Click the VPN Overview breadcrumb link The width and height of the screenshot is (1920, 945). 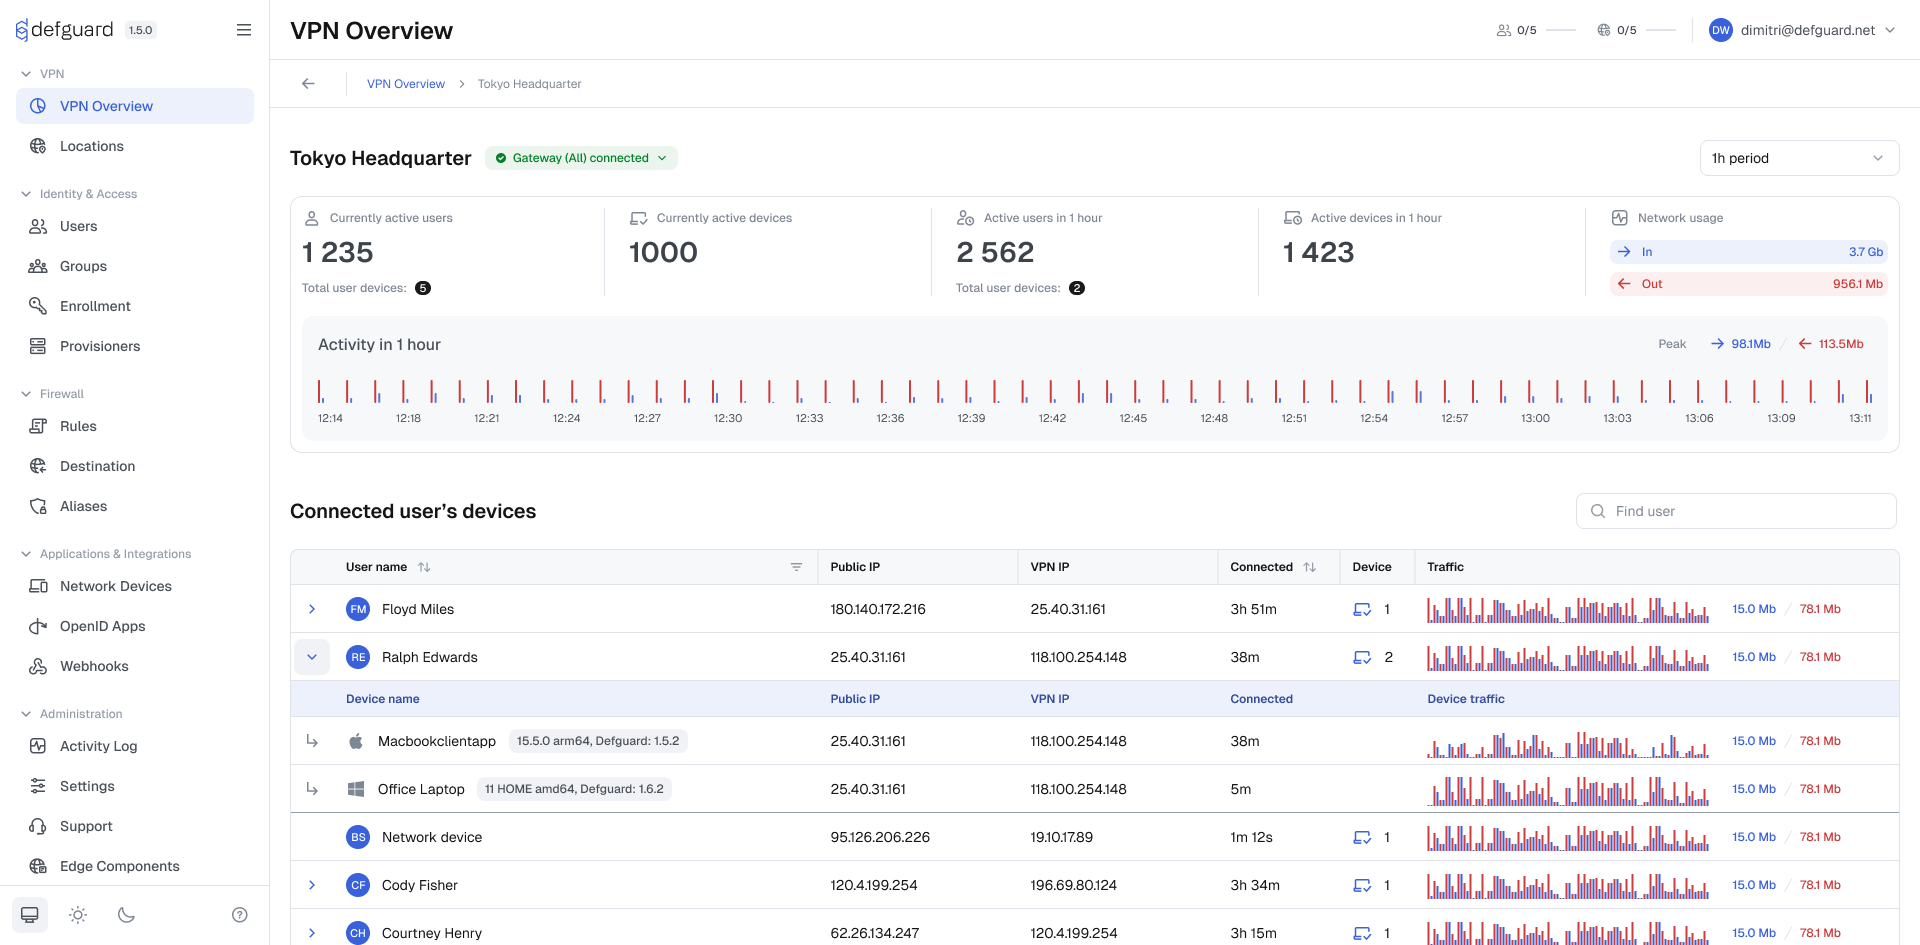406,84
